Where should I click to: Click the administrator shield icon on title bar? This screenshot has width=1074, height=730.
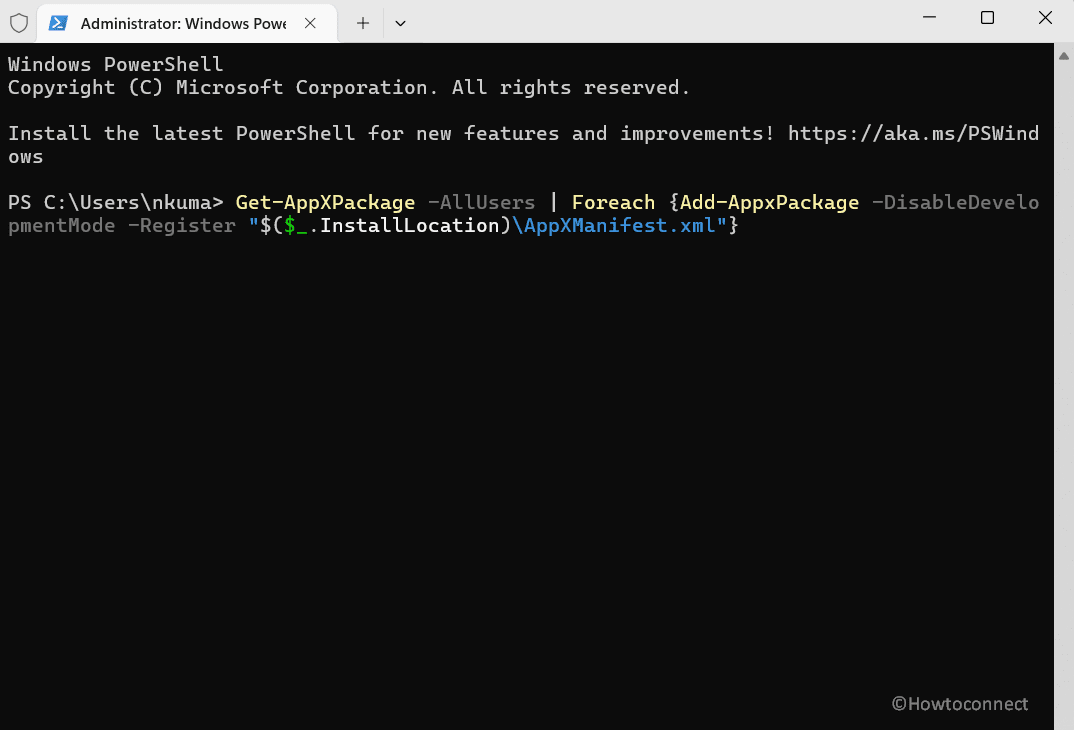[19, 22]
